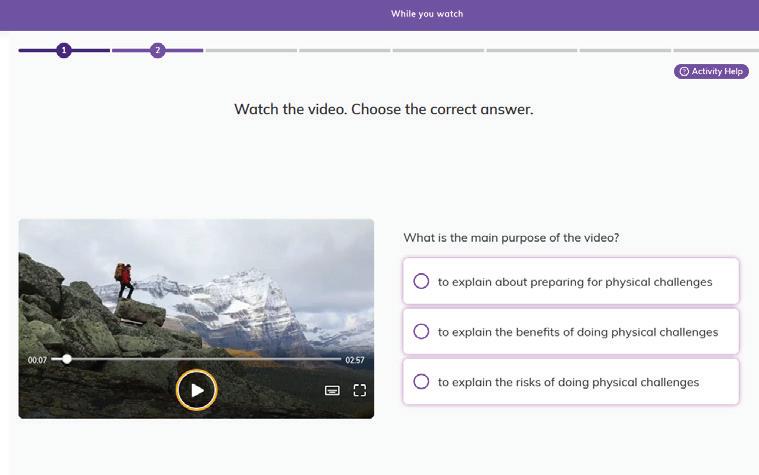
Task: Click the seventh progress bar segment
Action: coord(625,50)
